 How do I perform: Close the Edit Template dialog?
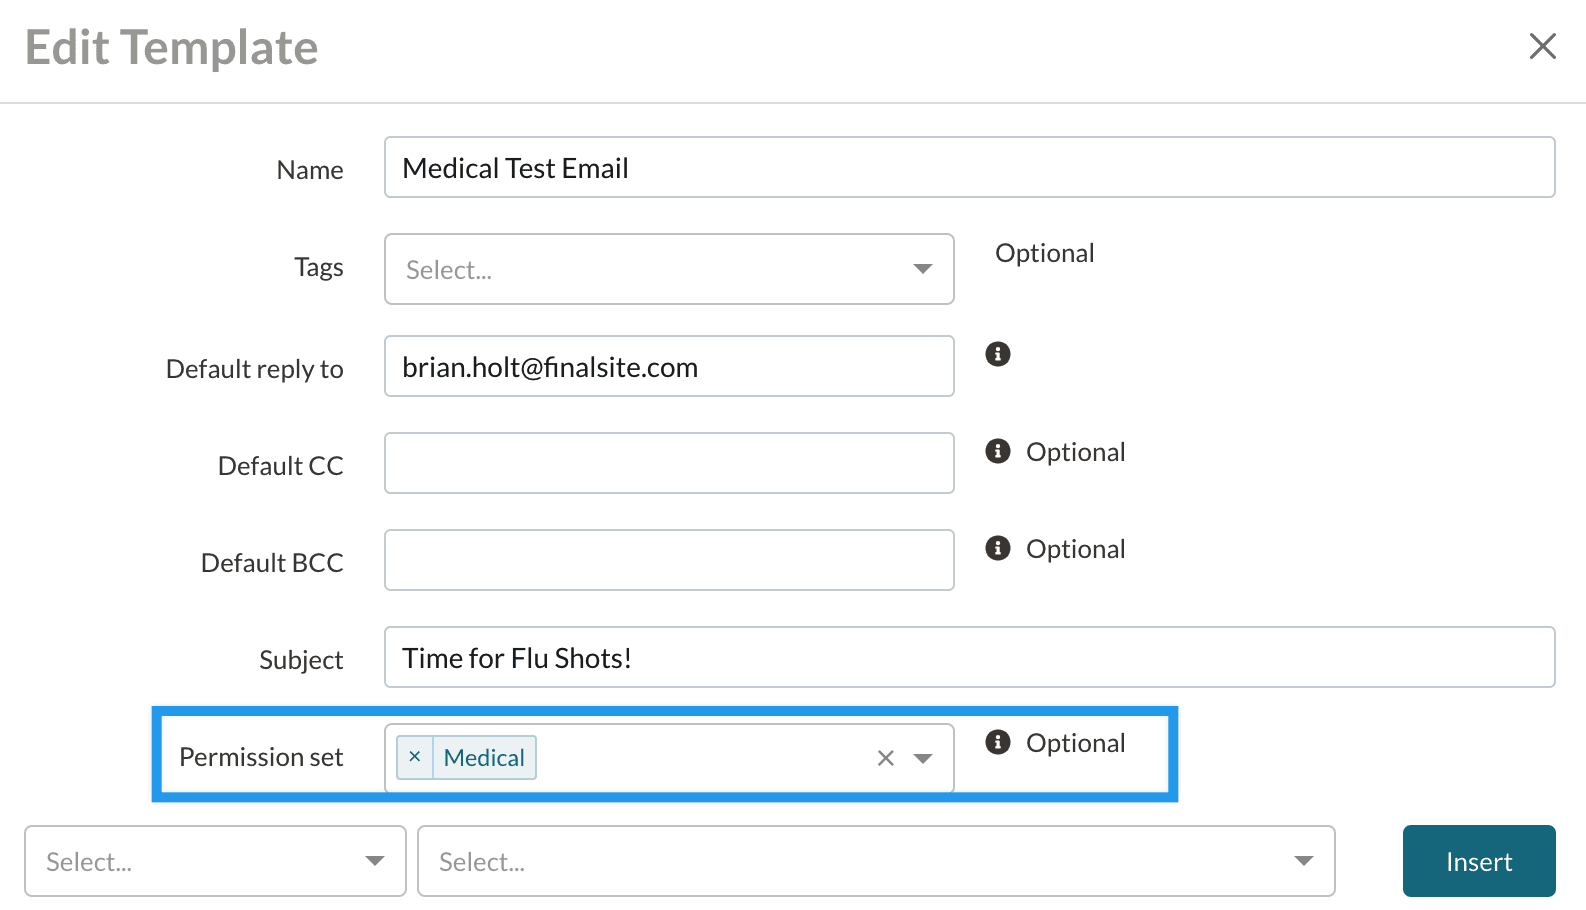(1542, 46)
